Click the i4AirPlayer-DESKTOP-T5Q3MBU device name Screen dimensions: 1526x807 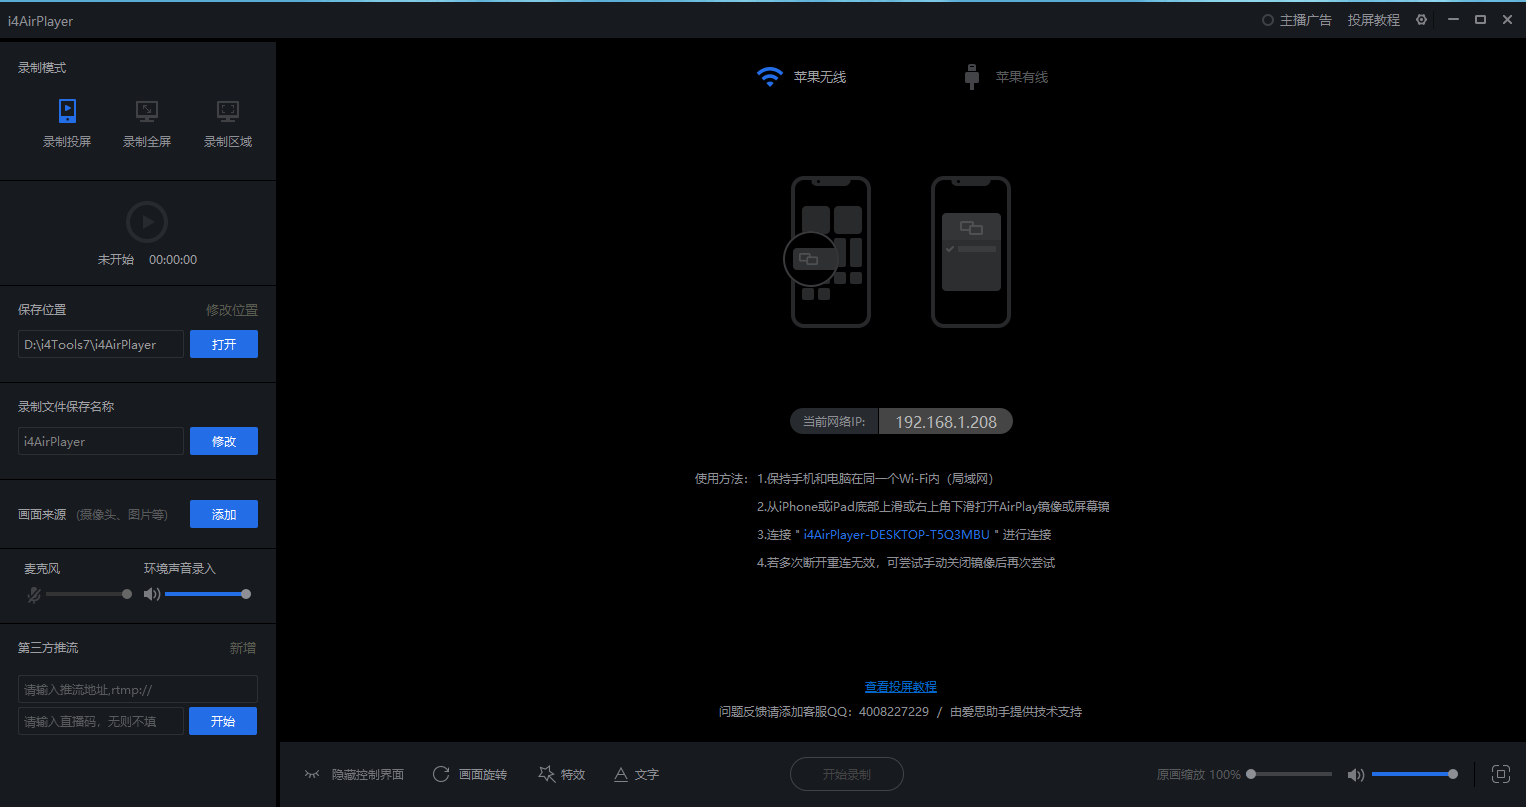pyautogui.click(x=896, y=535)
